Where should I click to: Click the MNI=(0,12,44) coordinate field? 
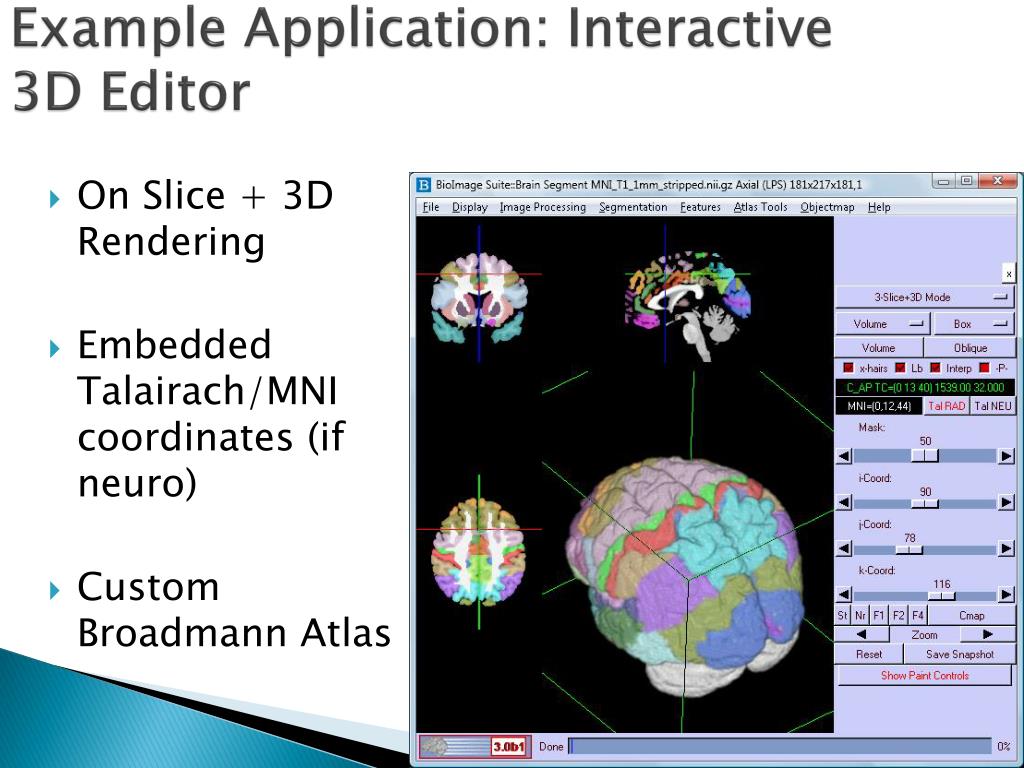pos(879,406)
